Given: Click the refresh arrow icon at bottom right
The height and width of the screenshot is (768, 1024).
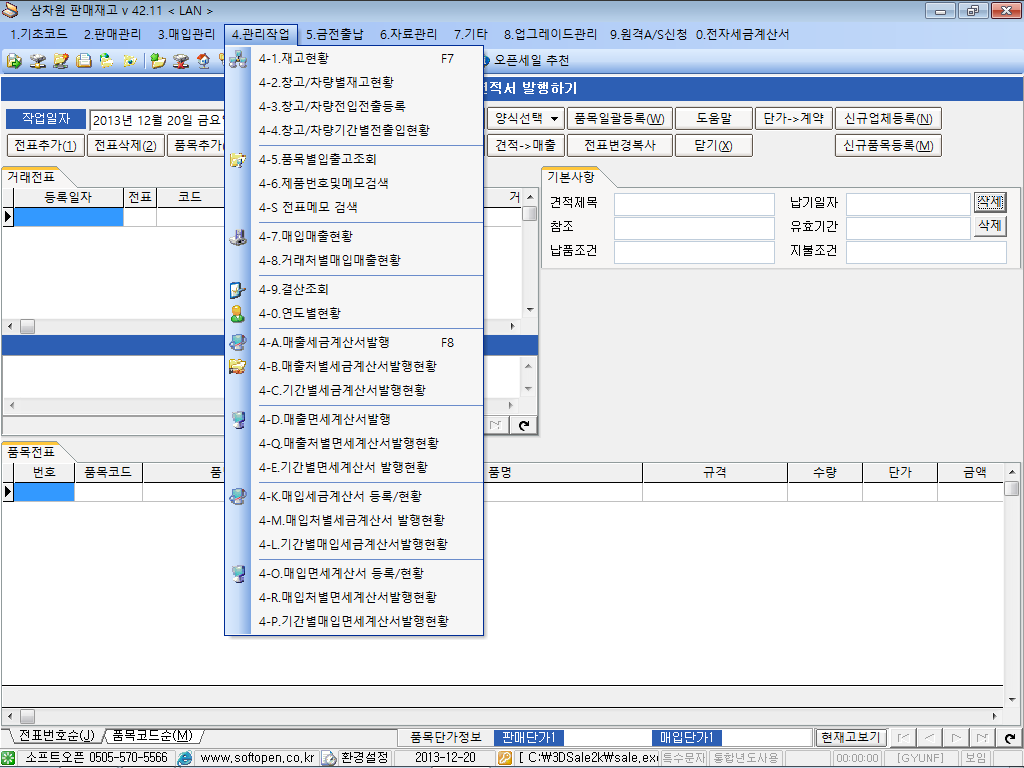Looking at the screenshot, I should pos(1010,738).
